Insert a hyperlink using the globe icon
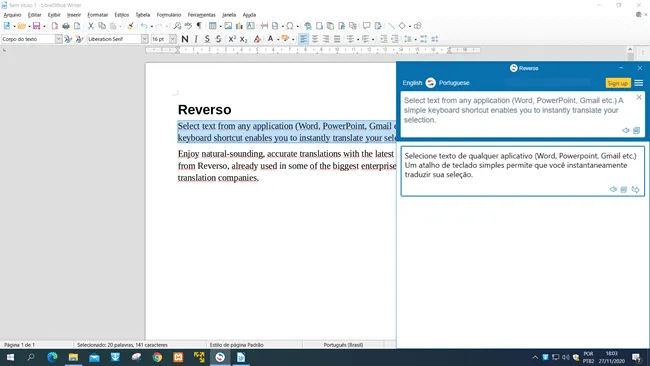 308,26
